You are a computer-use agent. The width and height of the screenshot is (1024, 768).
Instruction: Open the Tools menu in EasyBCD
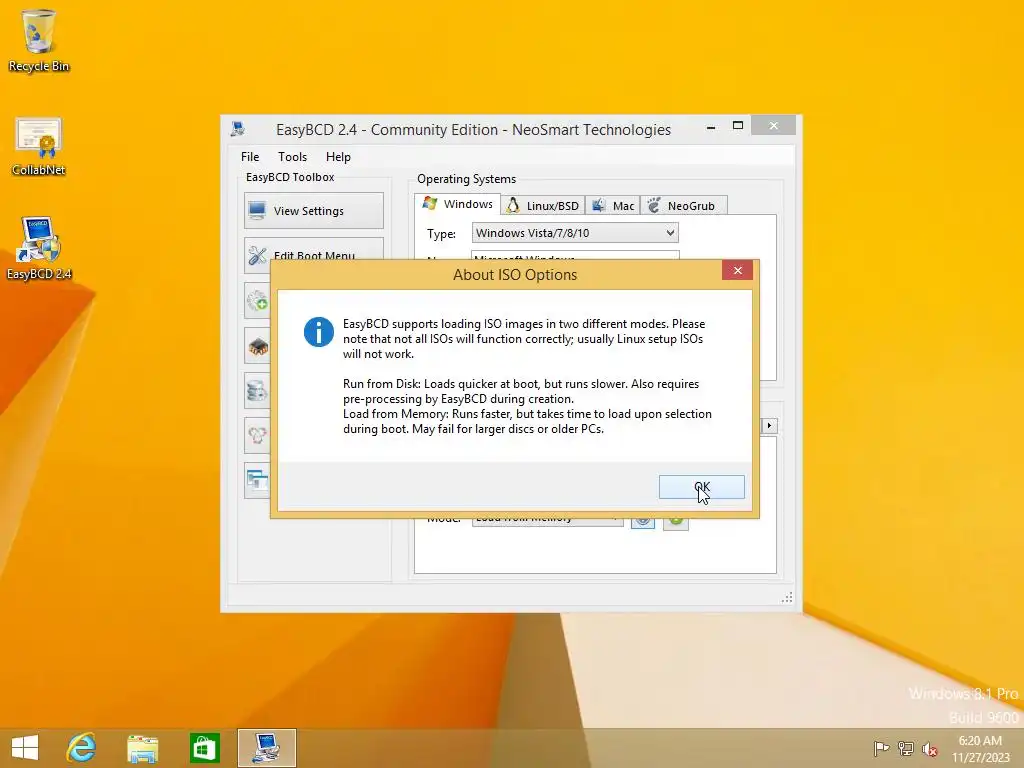pyautogui.click(x=292, y=157)
